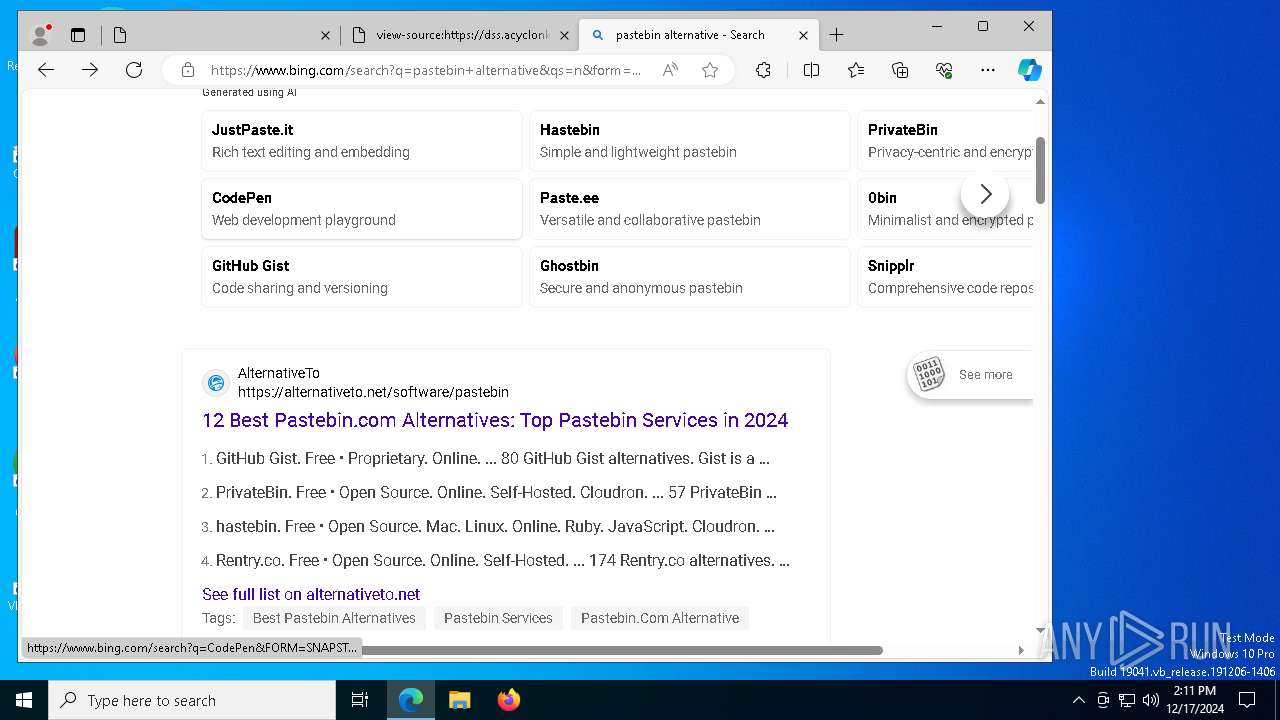Open the Copilot sidebar icon
1280x720 pixels.
(x=1030, y=70)
